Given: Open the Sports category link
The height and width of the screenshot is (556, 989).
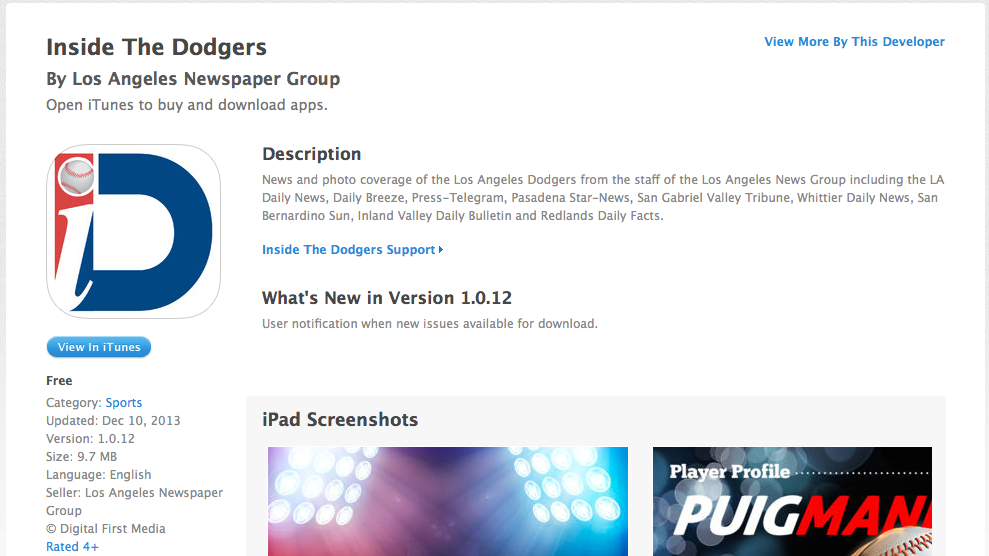Looking at the screenshot, I should tap(124, 402).
